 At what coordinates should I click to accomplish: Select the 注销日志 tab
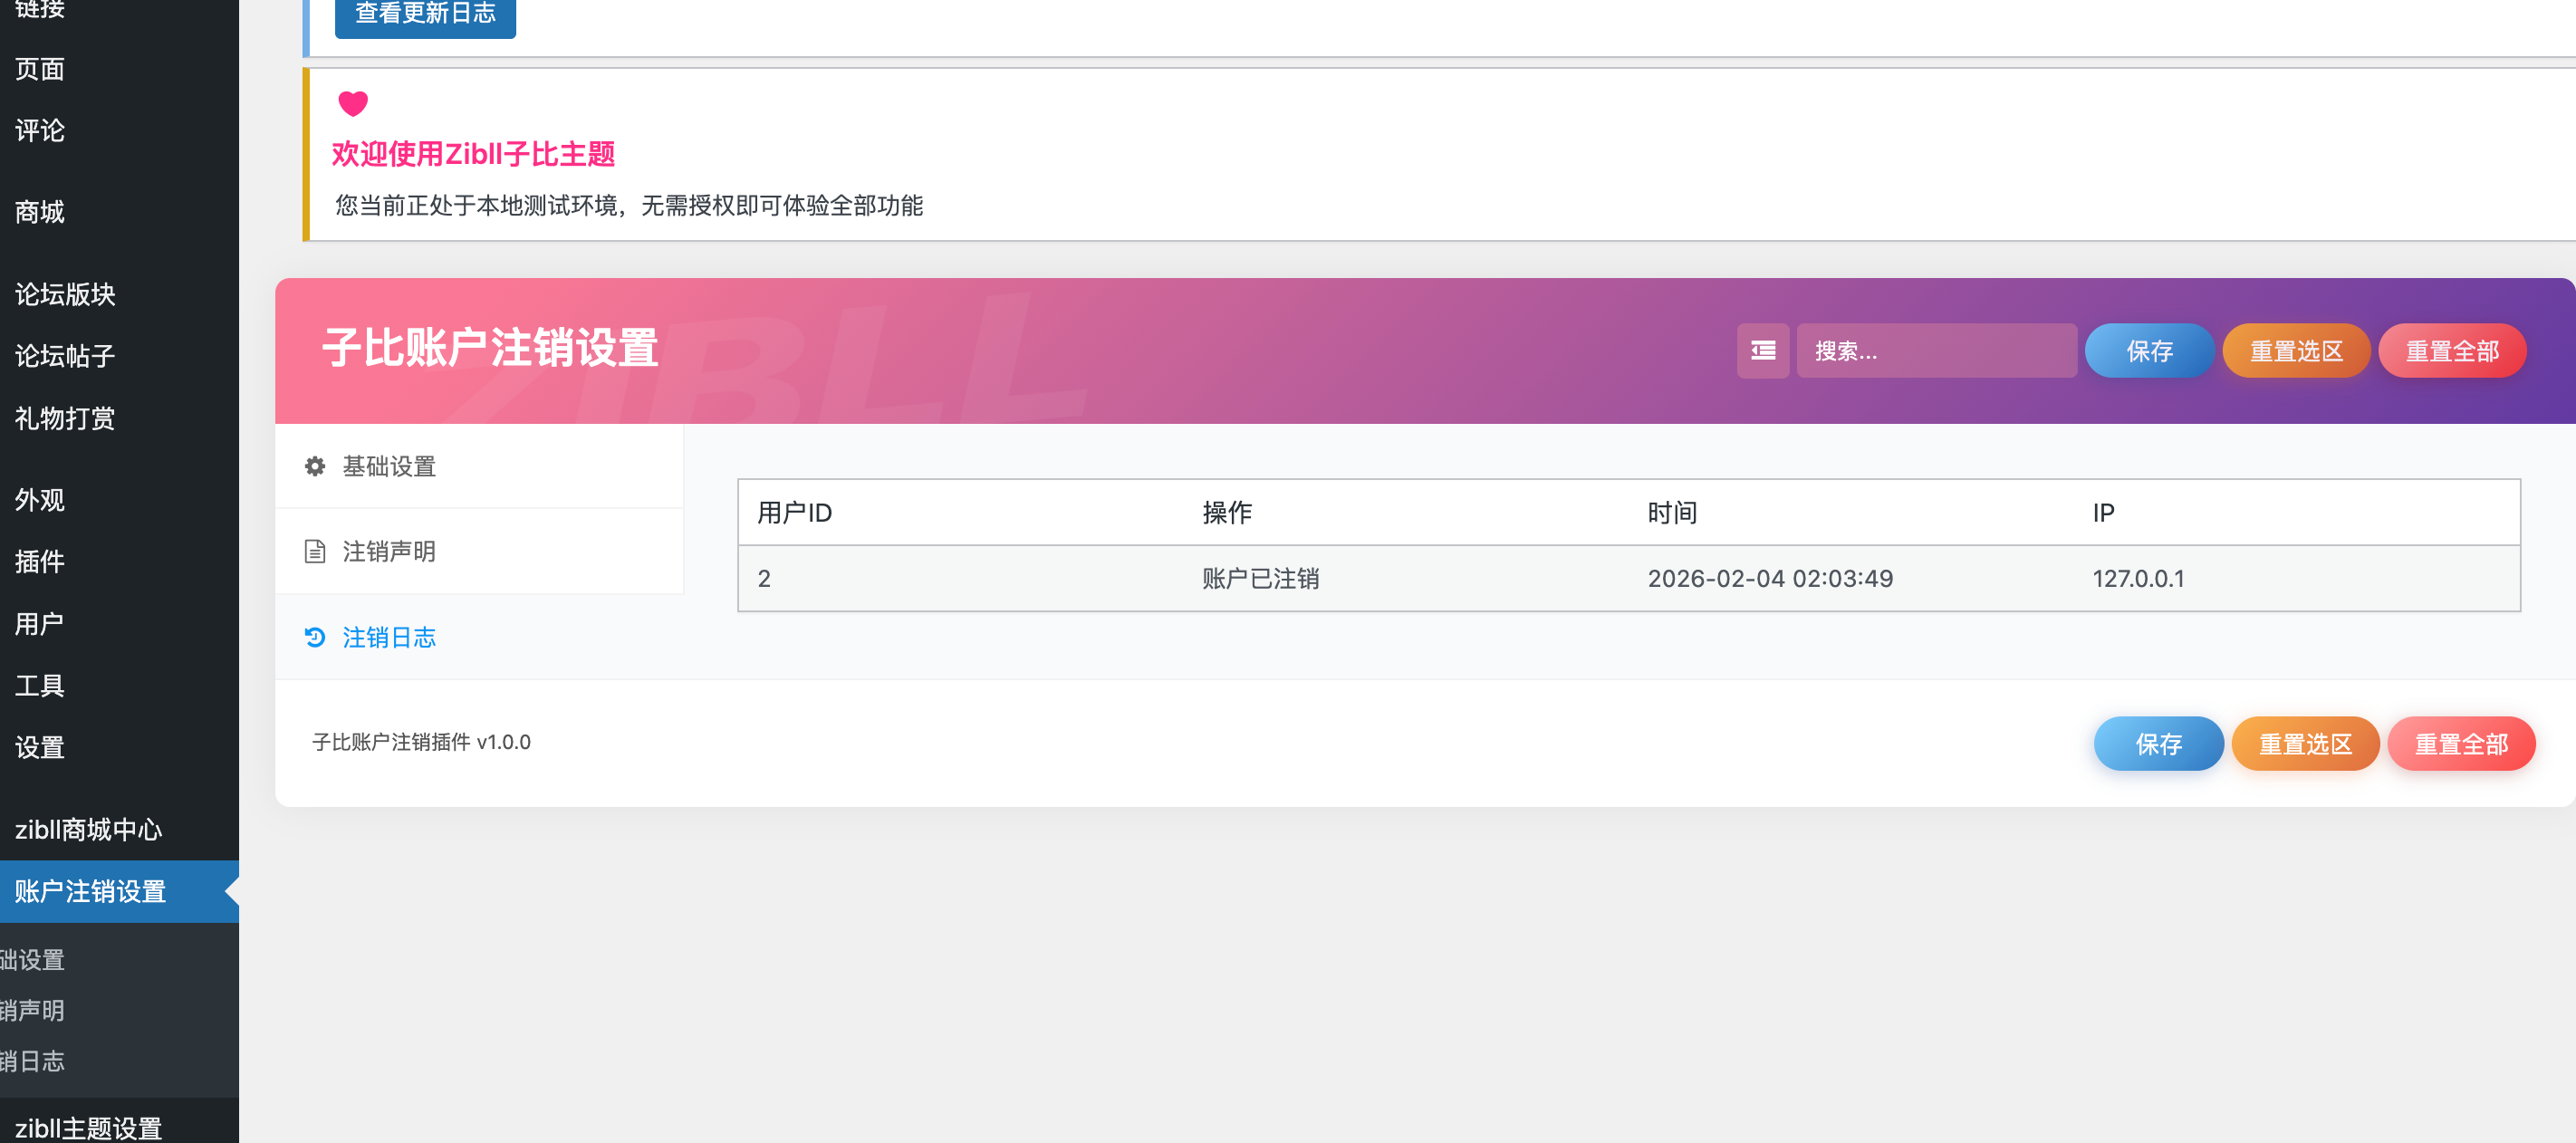click(389, 637)
